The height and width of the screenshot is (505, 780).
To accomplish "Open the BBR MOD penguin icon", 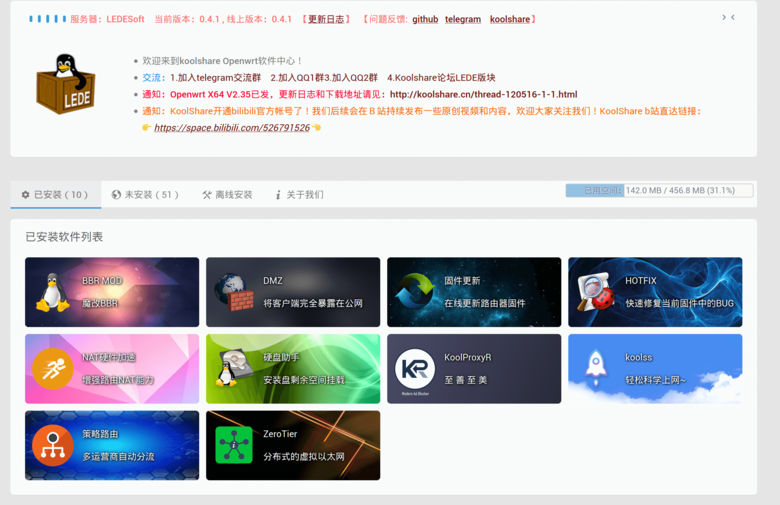I will point(53,293).
